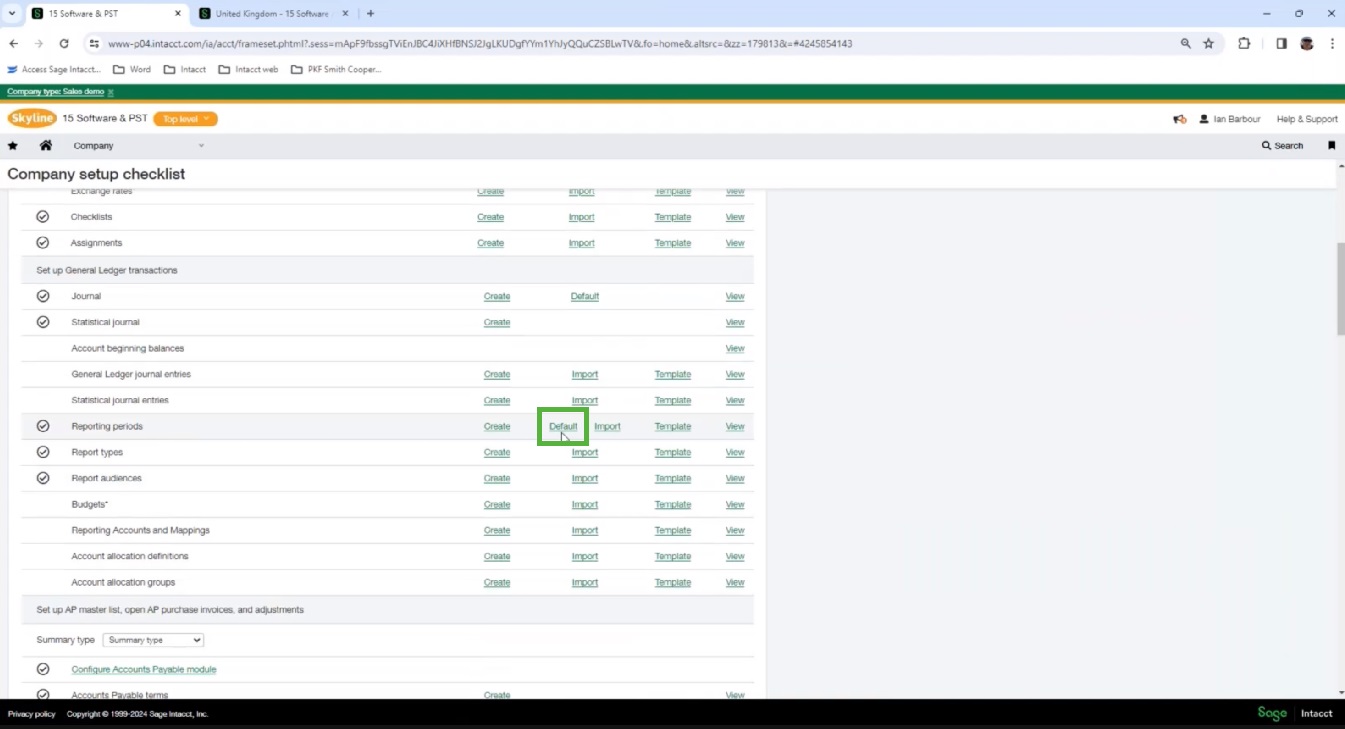Open the Company menu chevron
The image size is (1345, 729).
coord(200,145)
